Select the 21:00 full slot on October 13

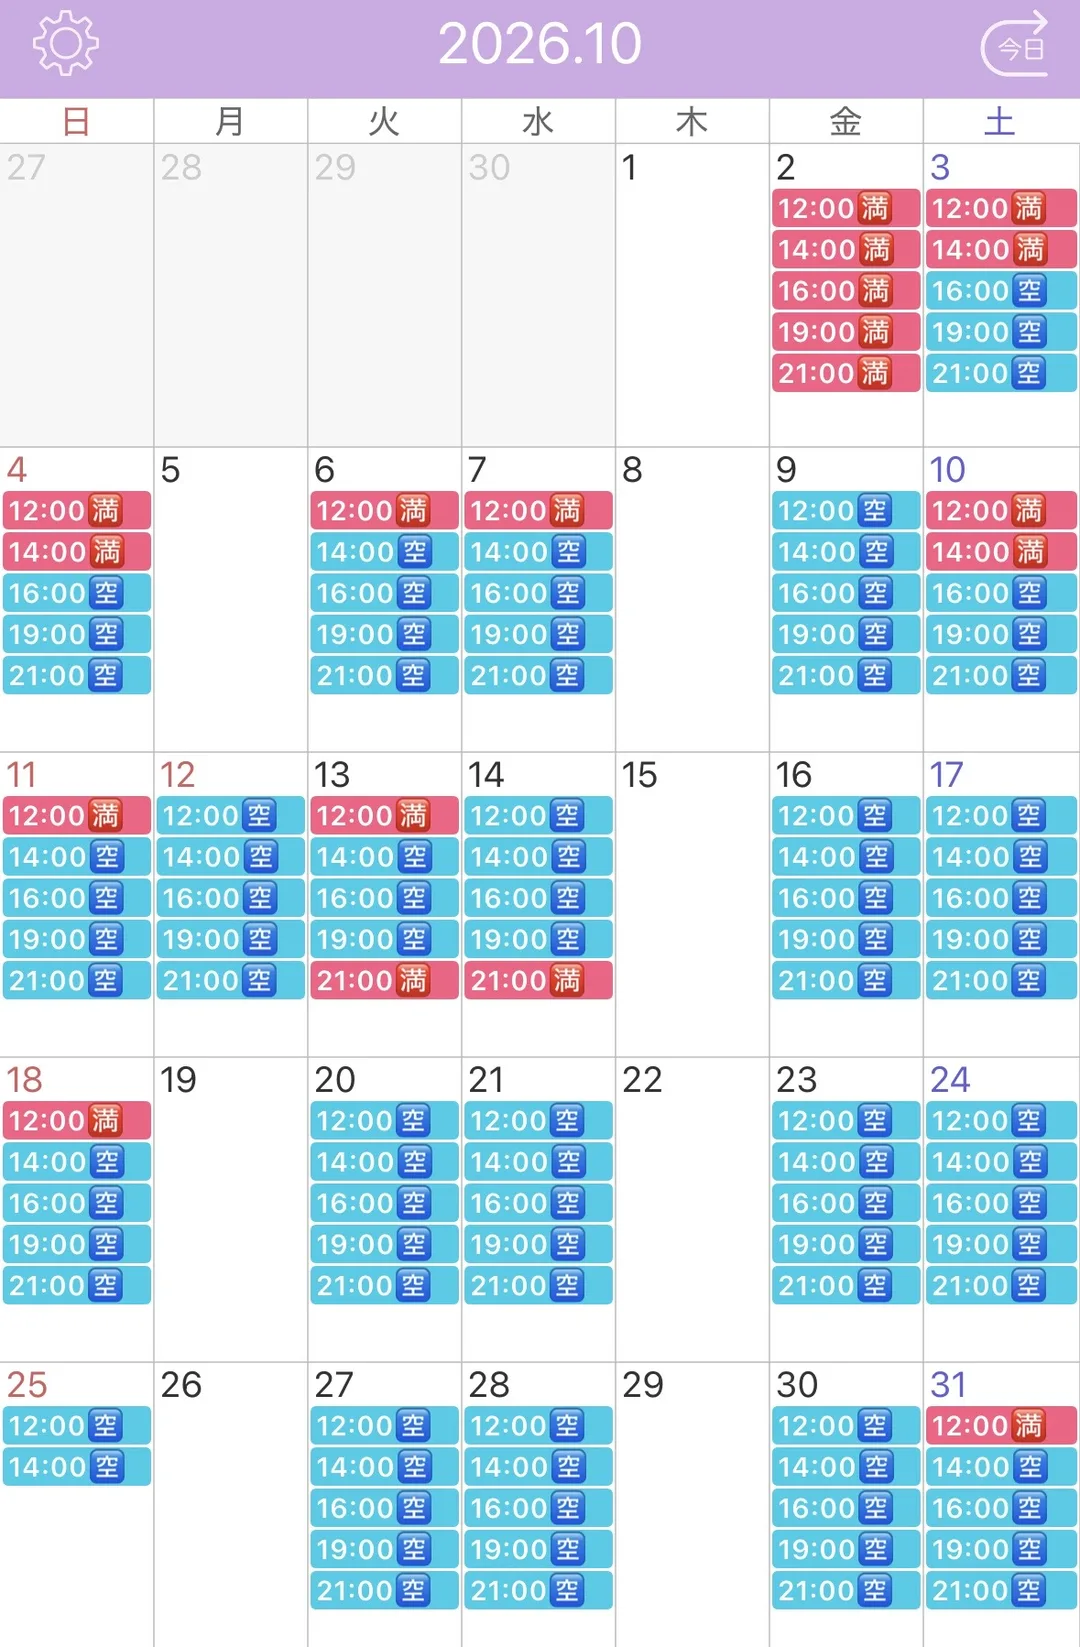pyautogui.click(x=384, y=980)
